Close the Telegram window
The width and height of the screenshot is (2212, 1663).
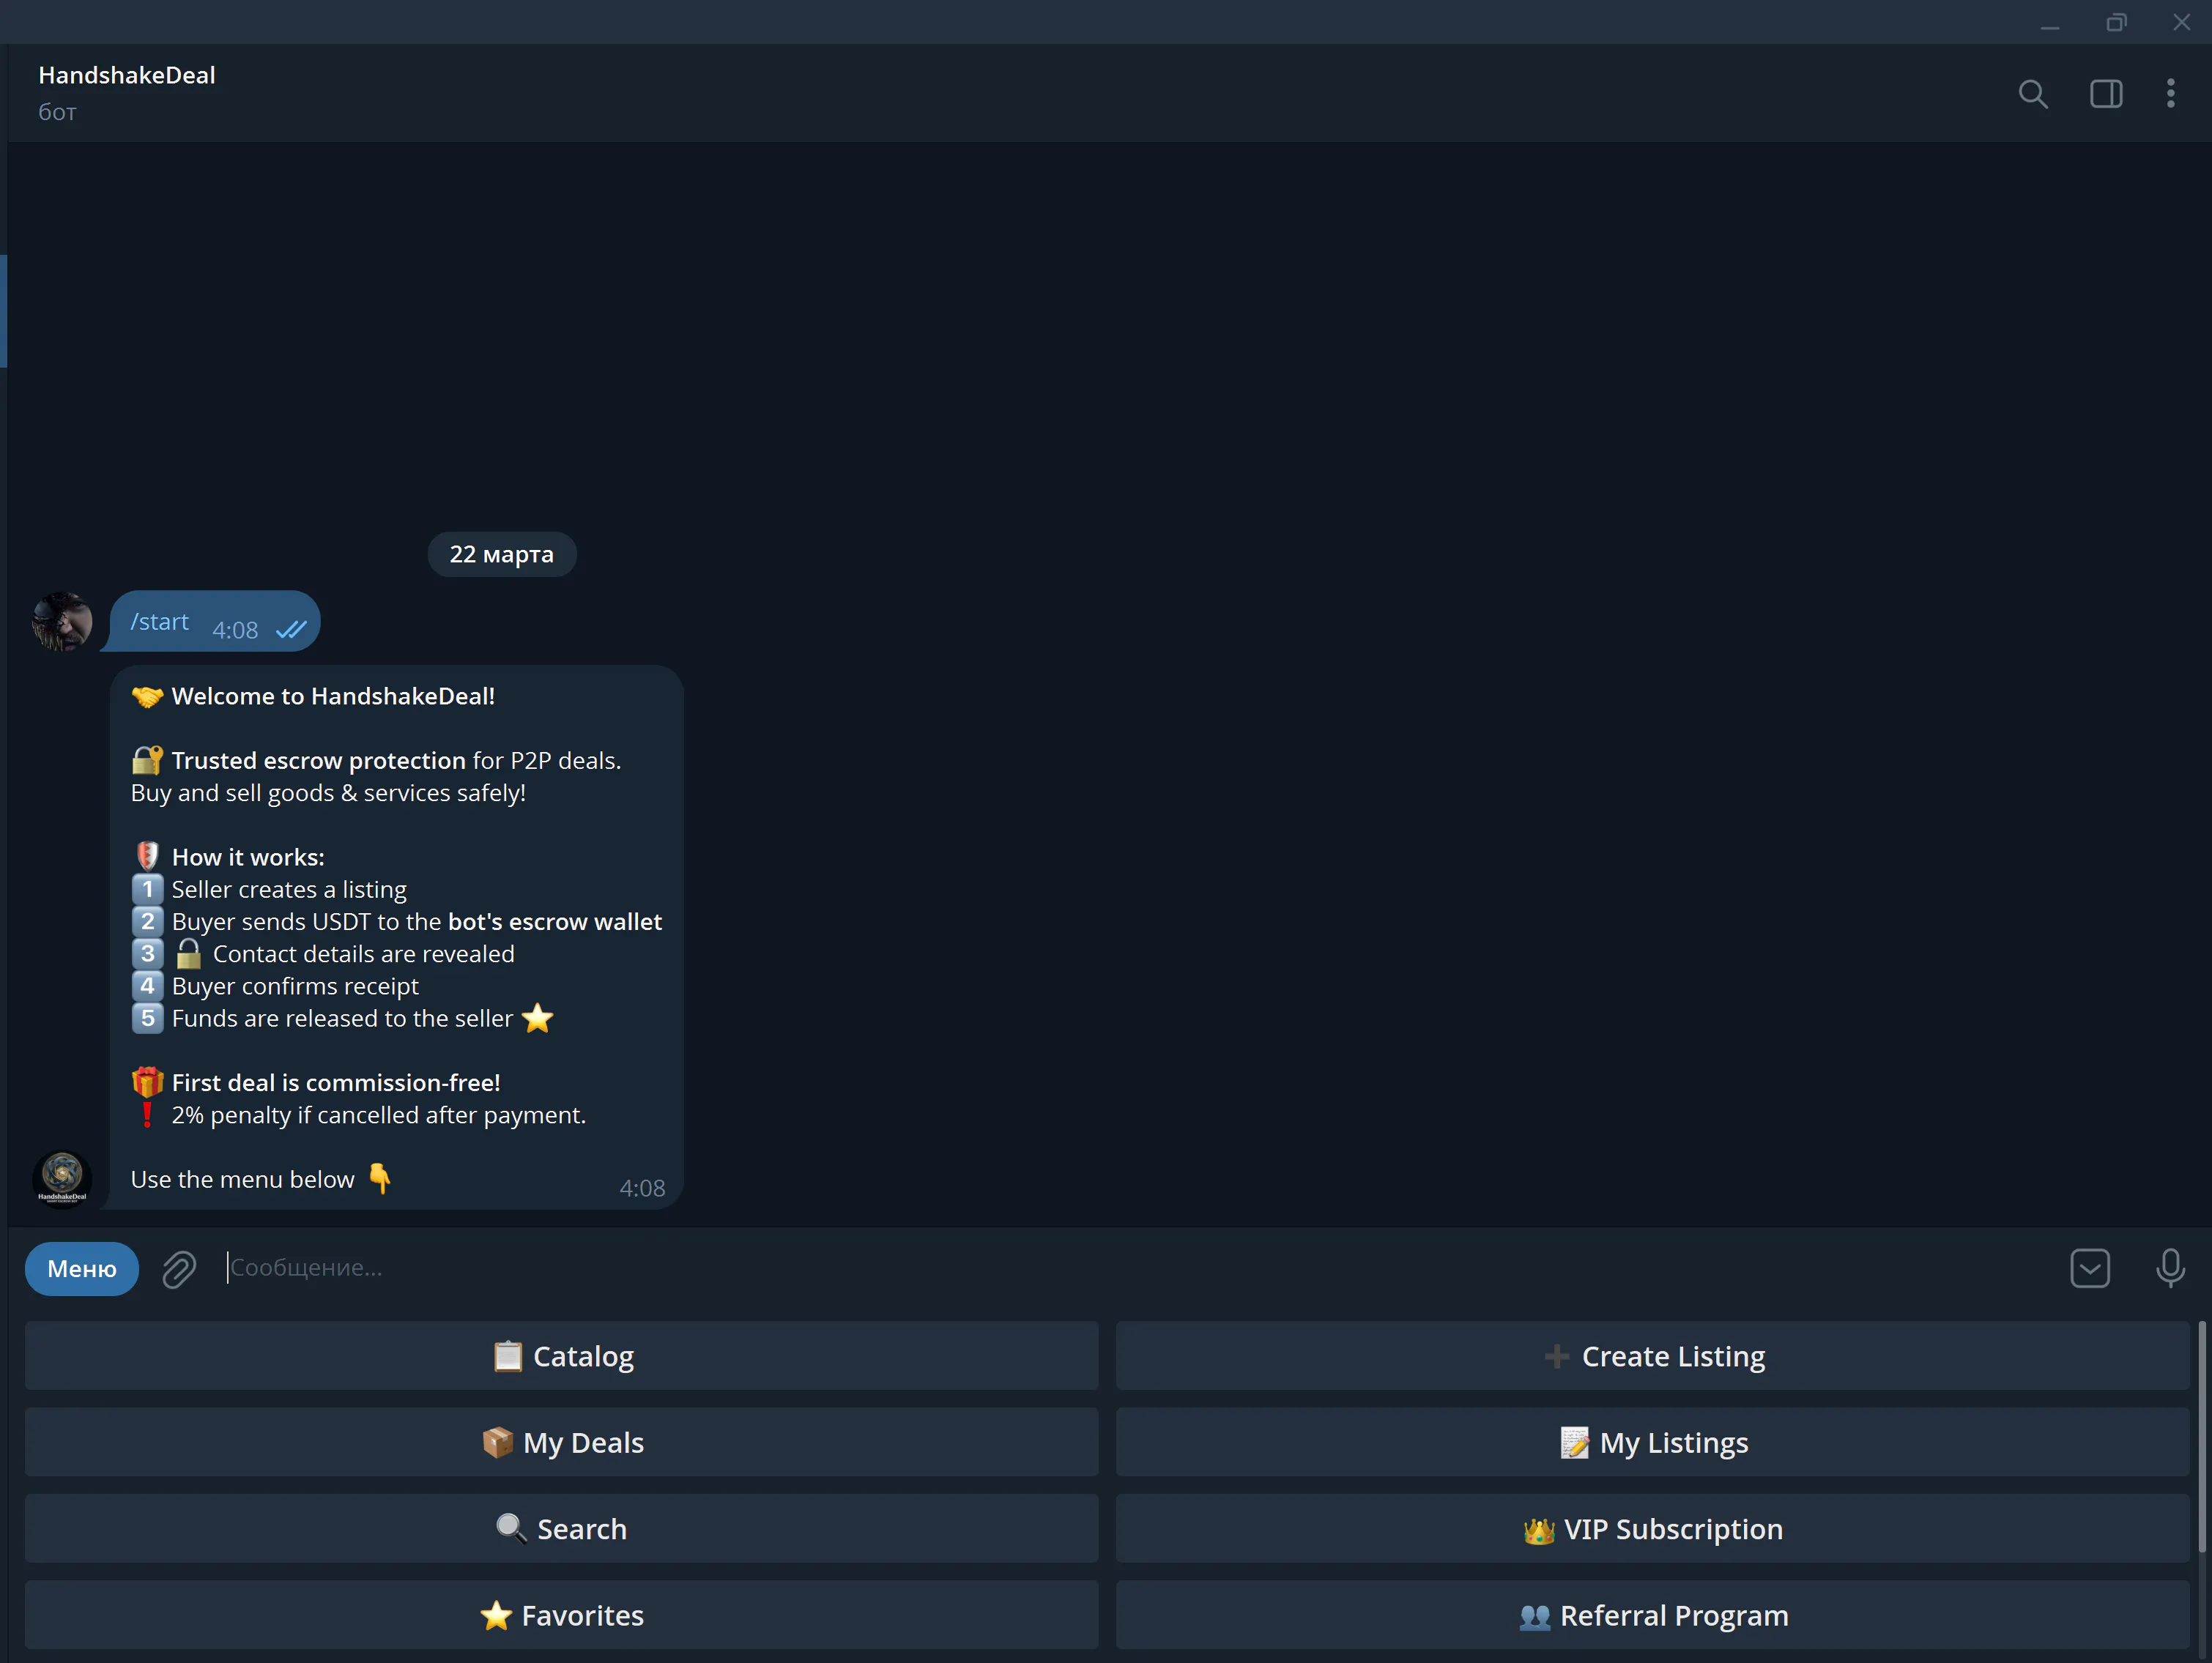[2182, 22]
